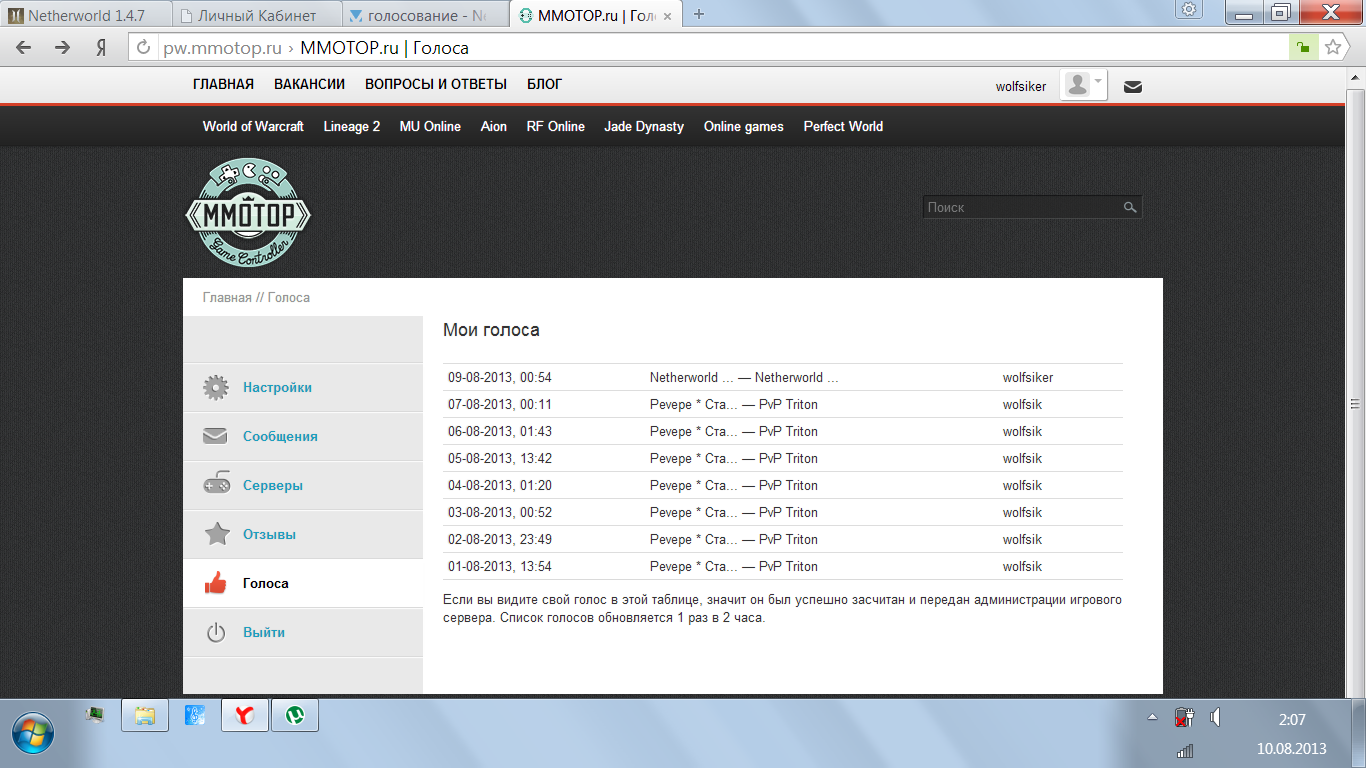Open uTorrent from the taskbar
1366x768 pixels.
(x=295, y=715)
